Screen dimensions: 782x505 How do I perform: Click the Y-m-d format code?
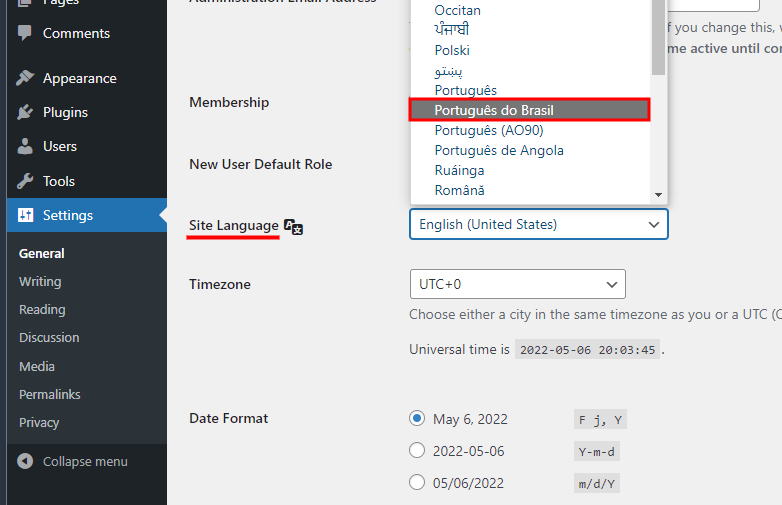596,452
